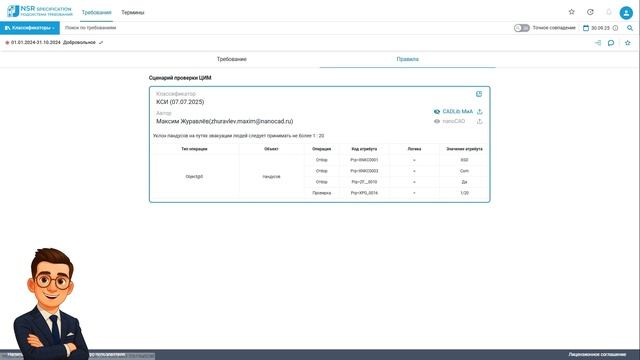Click the period 01.01.2024-31.10.2024 text

coord(36,42)
